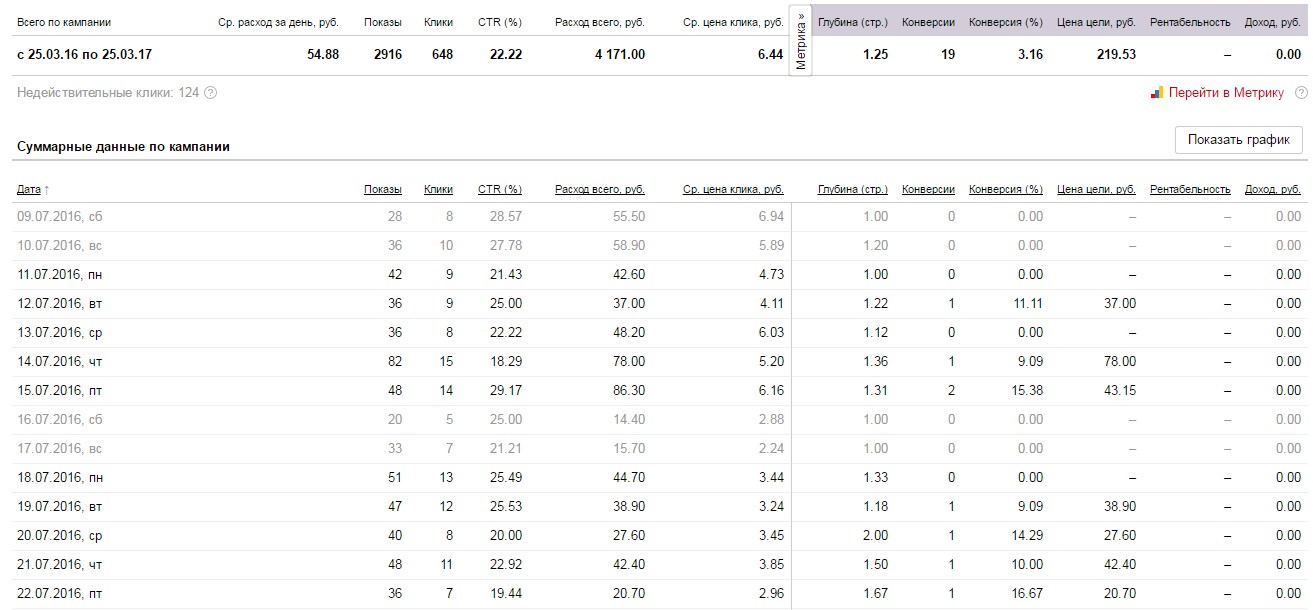Open the Перейти в Метрику link
Screen dimensions: 1313x610
click(1226, 93)
